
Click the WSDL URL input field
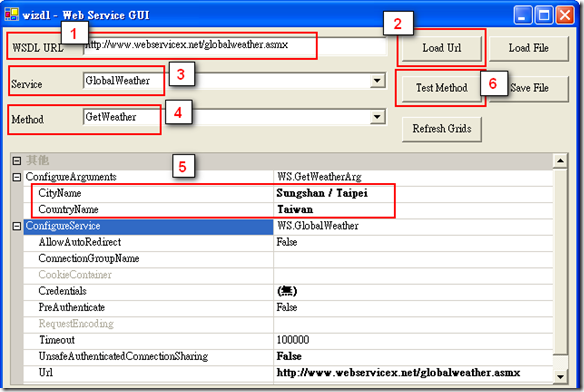235,46
